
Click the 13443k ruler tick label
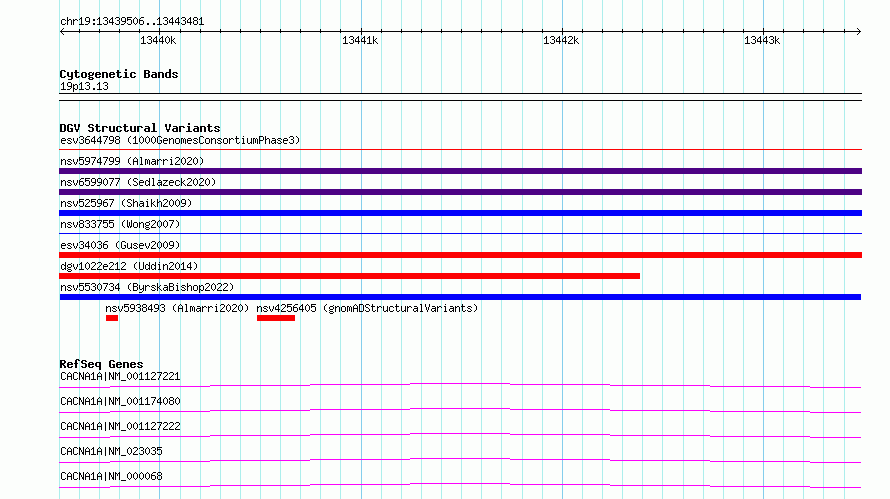click(x=762, y=40)
